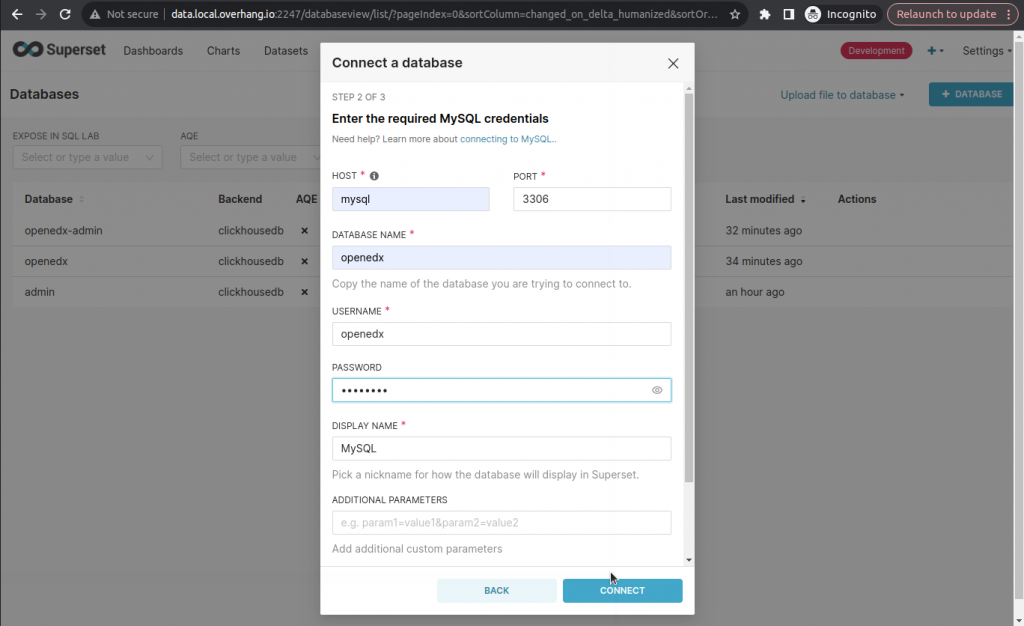The width and height of the screenshot is (1024, 626).
Task: Open the Datasets menu item
Action: click(285, 51)
